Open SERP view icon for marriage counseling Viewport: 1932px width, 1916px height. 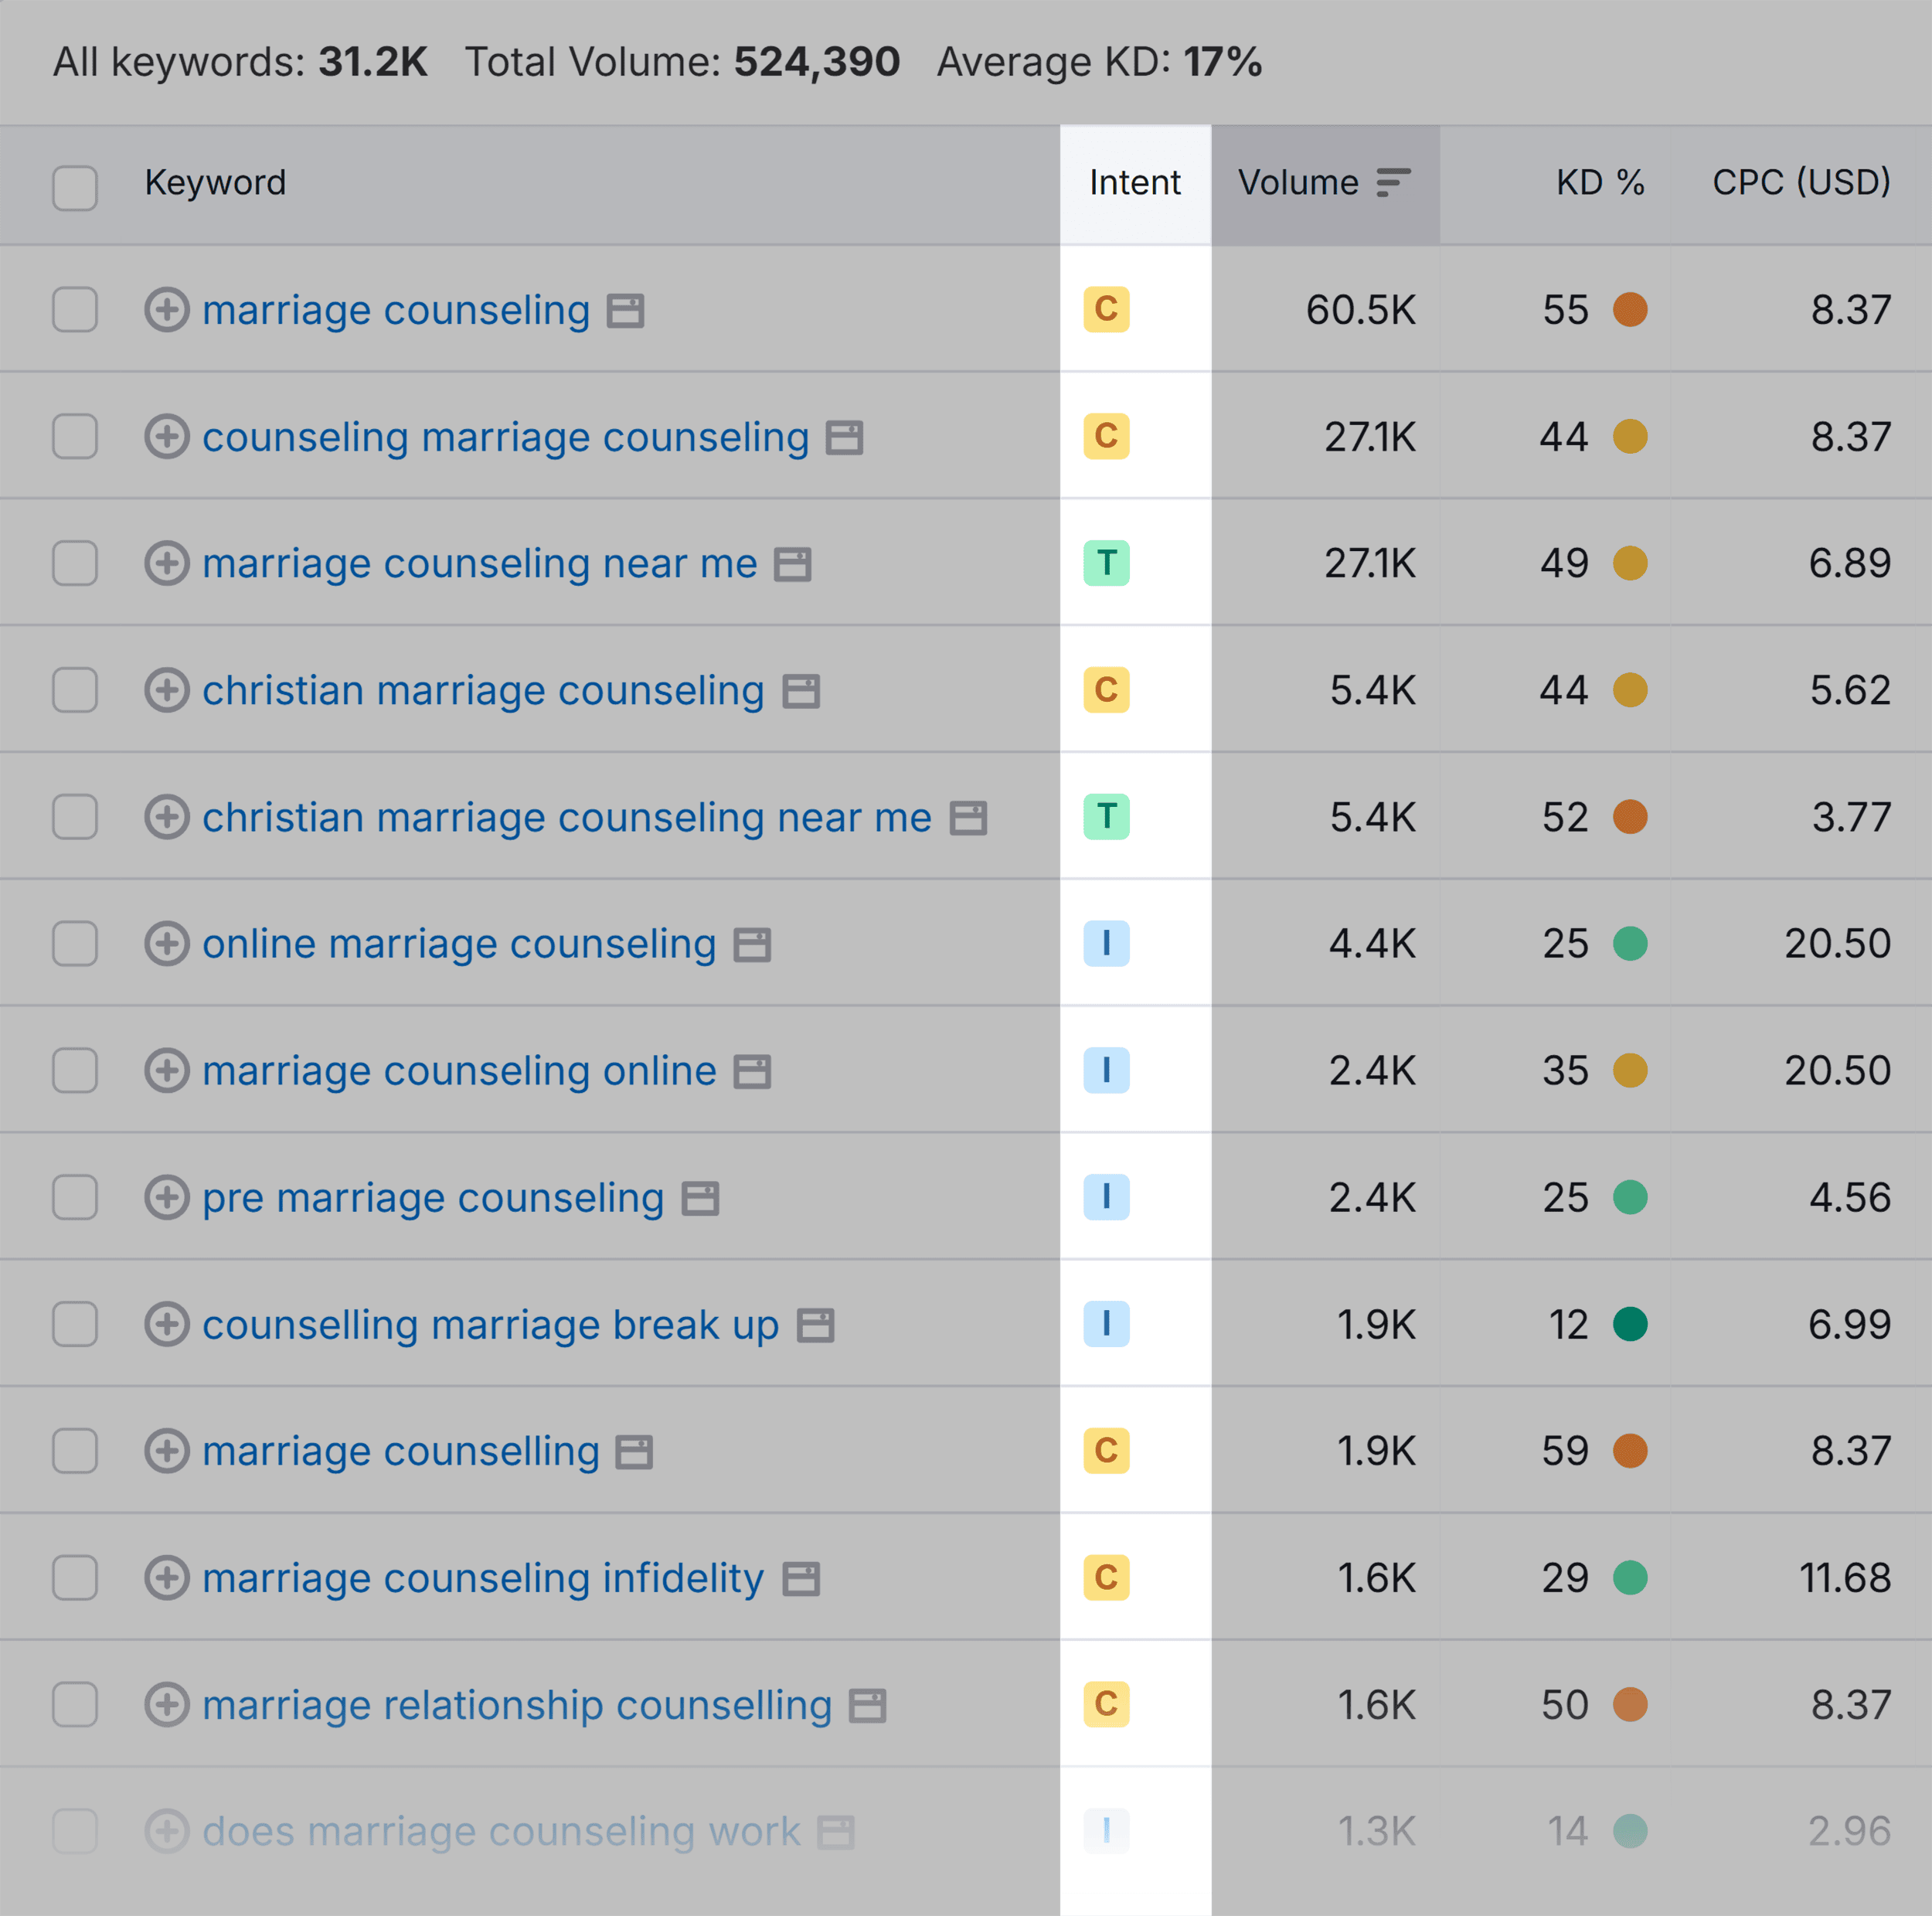[x=626, y=311]
